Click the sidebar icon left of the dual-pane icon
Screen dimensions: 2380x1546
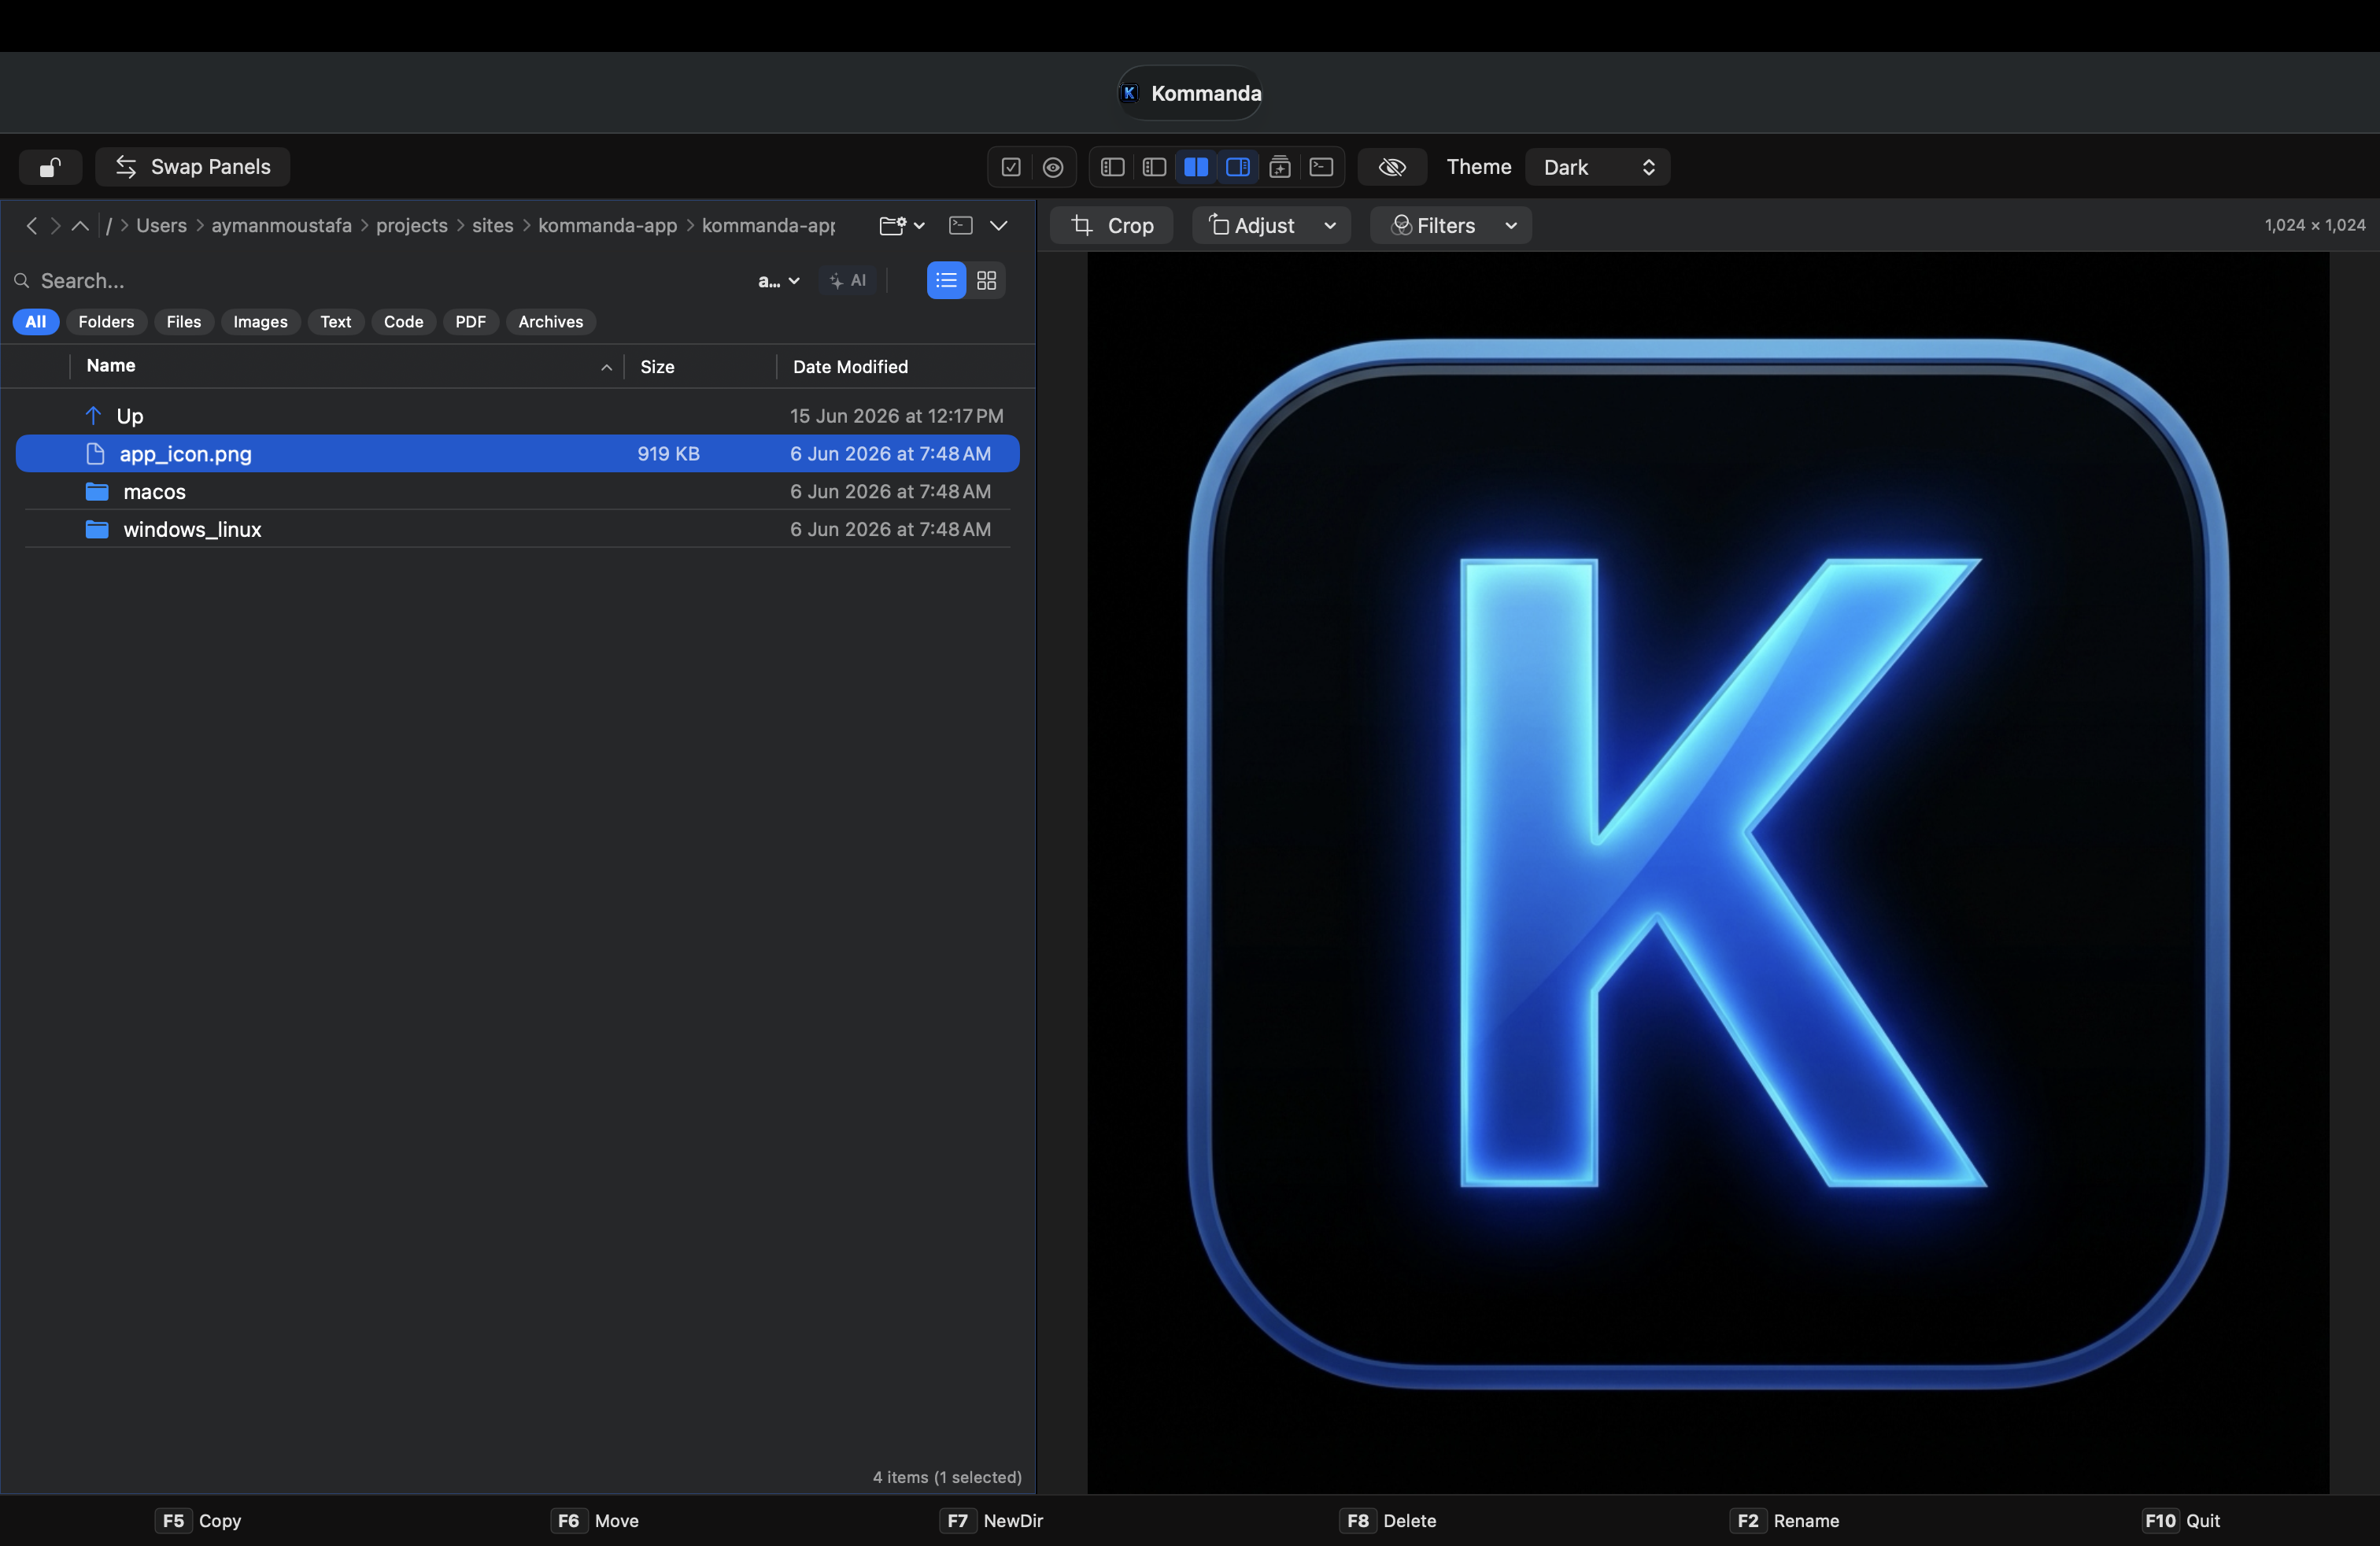click(x=1154, y=167)
